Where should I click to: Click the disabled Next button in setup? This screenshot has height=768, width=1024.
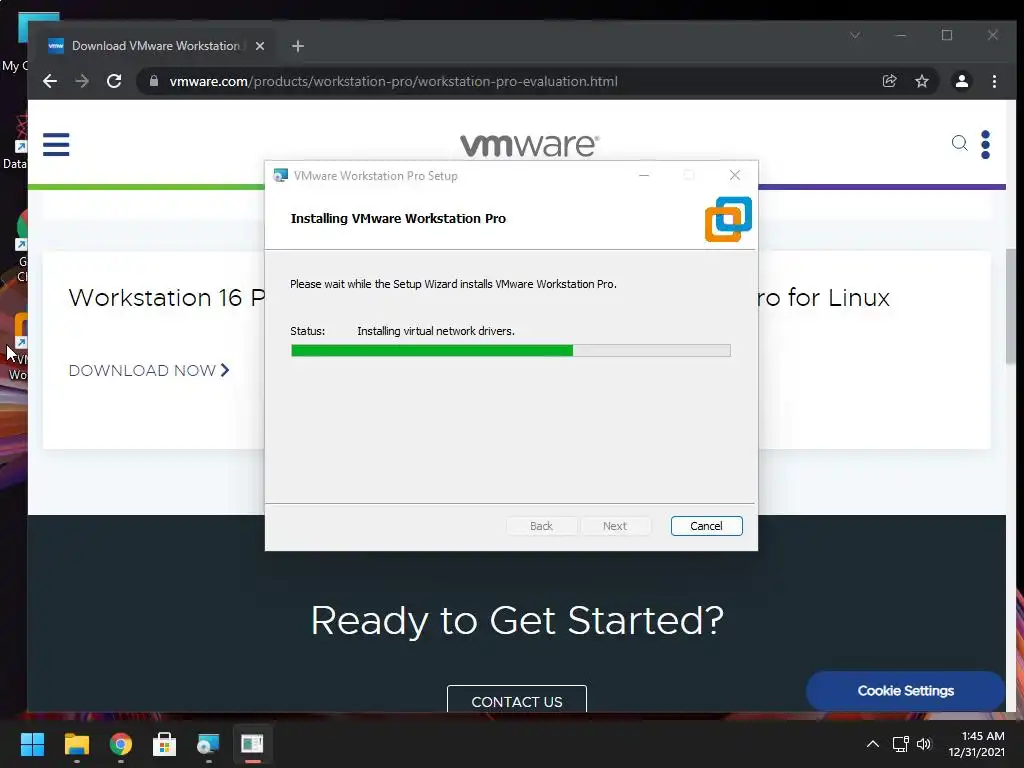[x=615, y=526]
